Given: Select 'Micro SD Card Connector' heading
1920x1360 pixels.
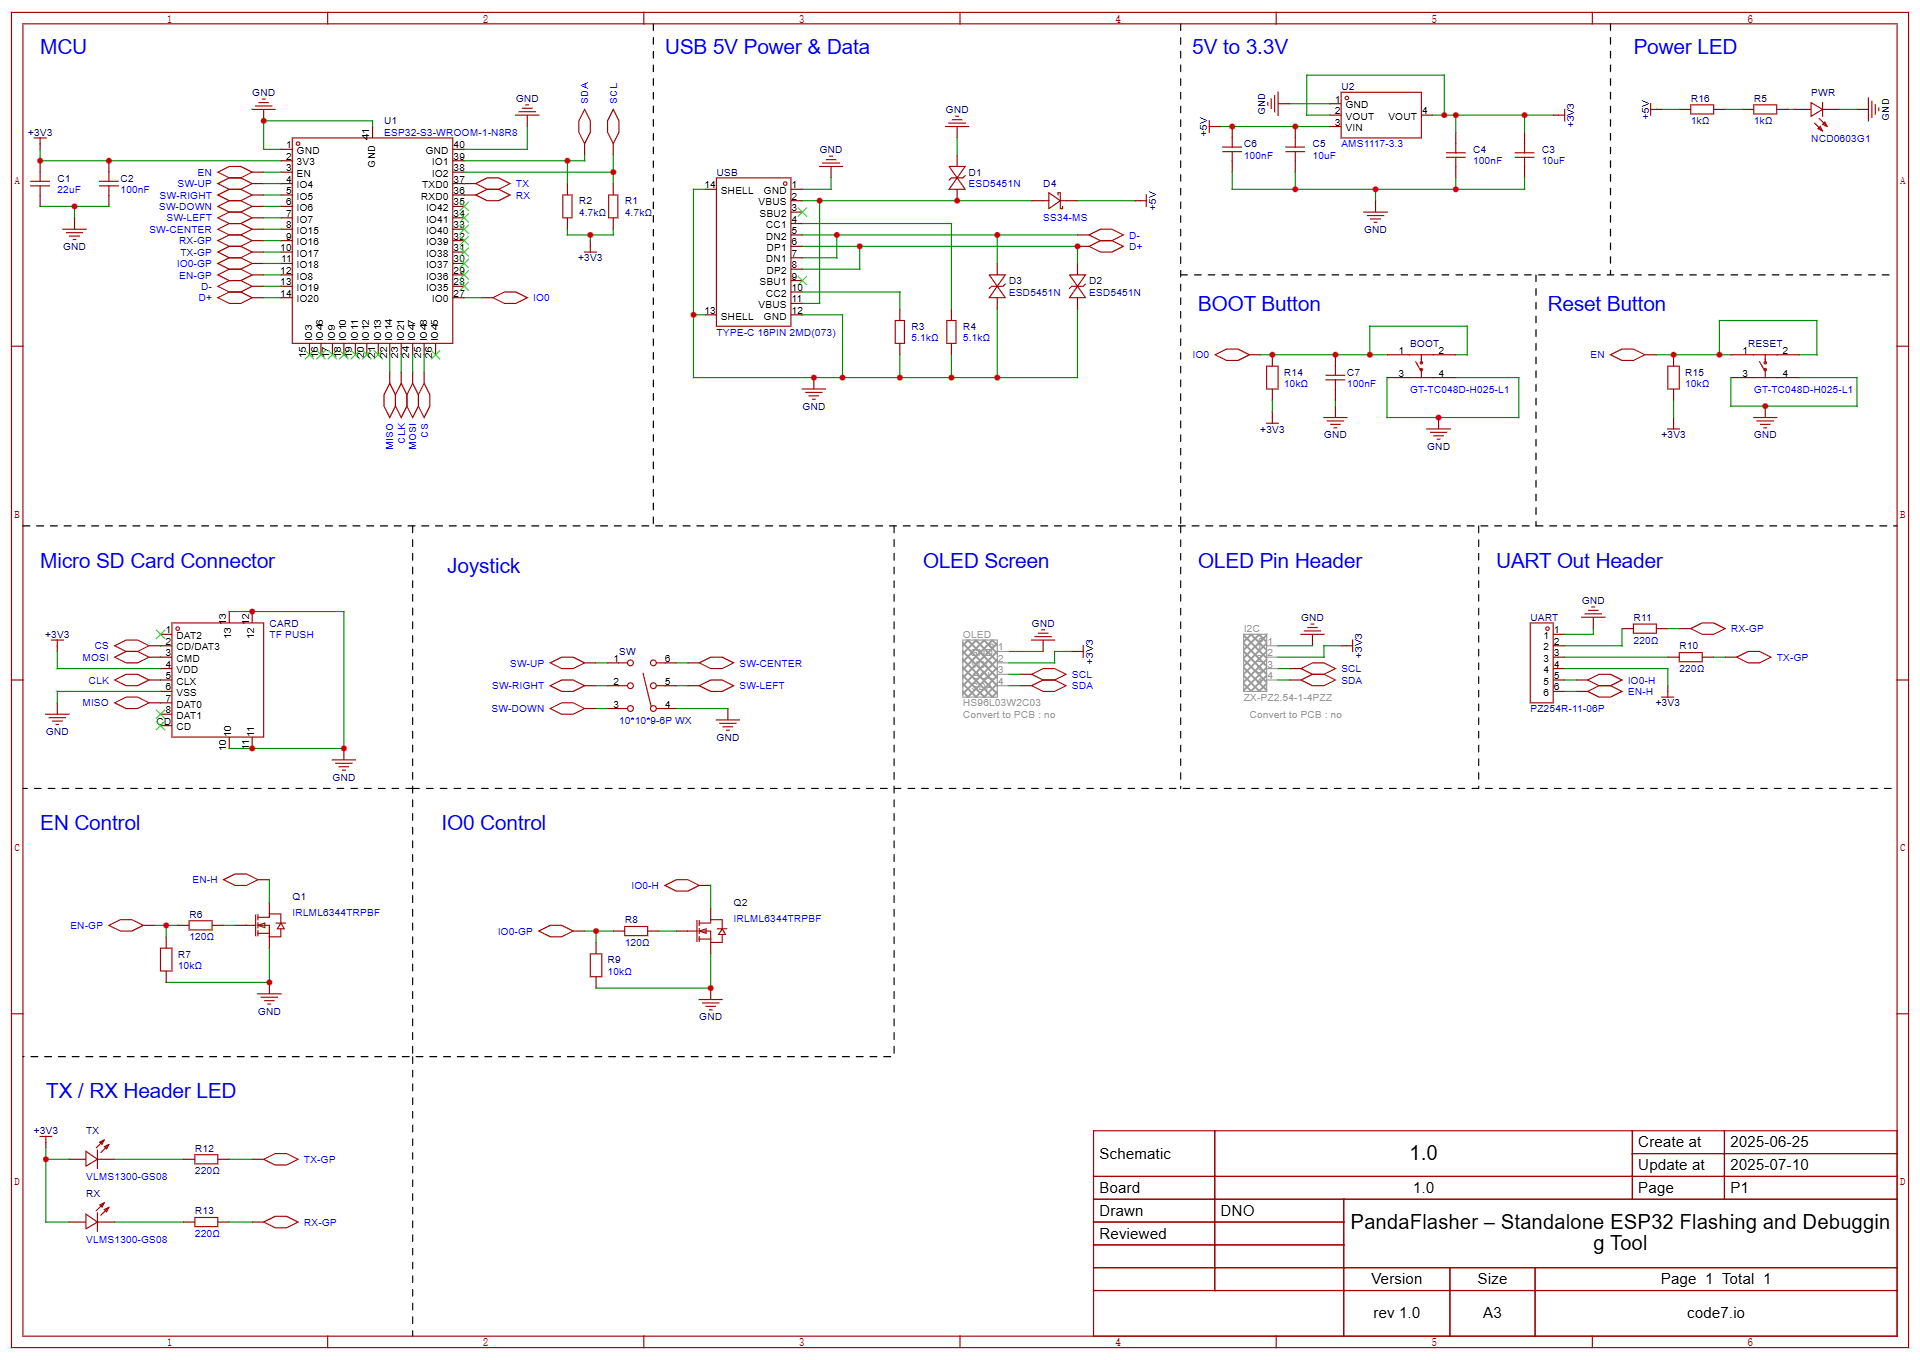Looking at the screenshot, I should click(157, 561).
